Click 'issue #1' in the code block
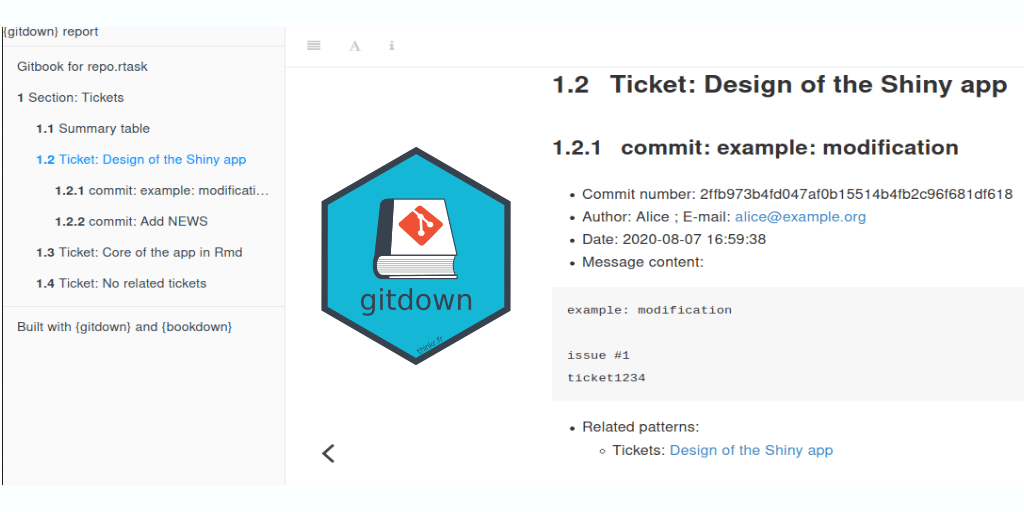1024x512 pixels. click(598, 355)
